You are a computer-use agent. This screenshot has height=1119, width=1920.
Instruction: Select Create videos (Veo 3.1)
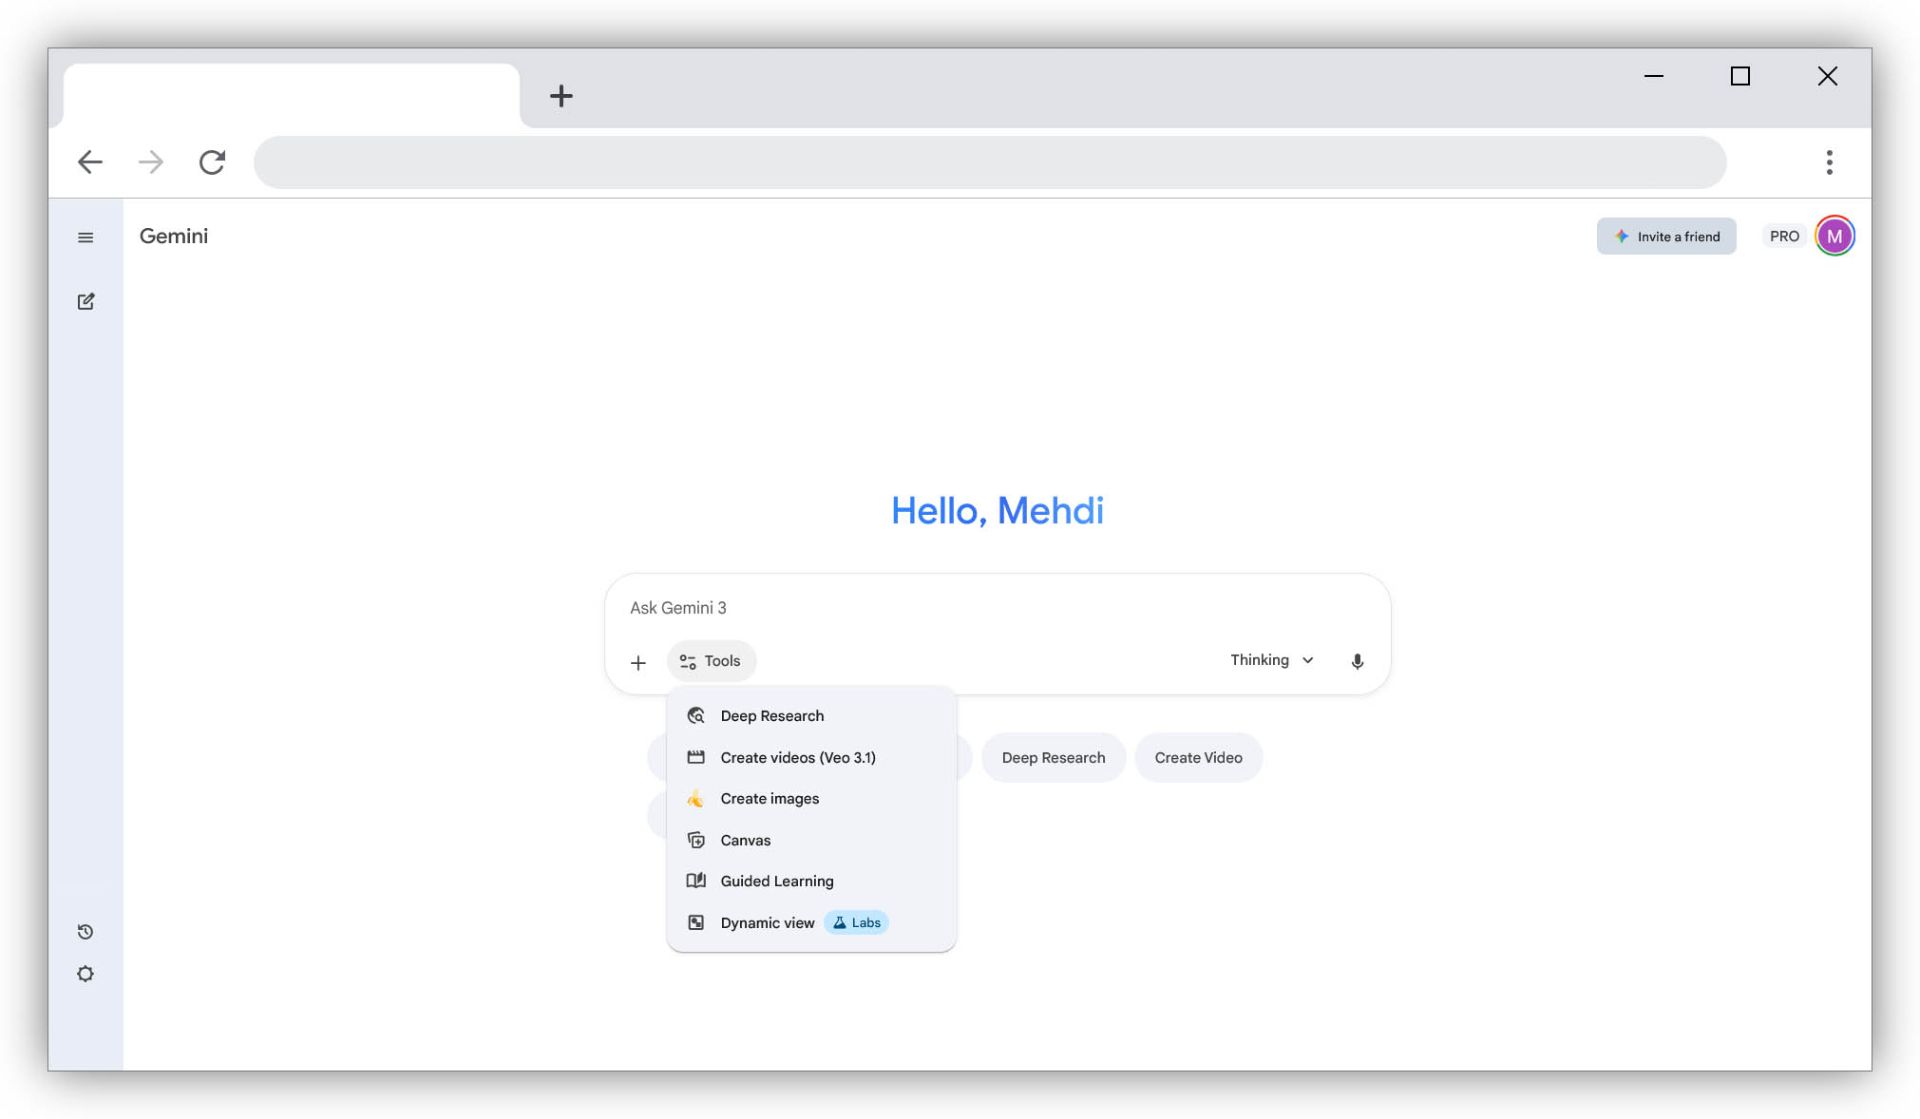point(797,757)
